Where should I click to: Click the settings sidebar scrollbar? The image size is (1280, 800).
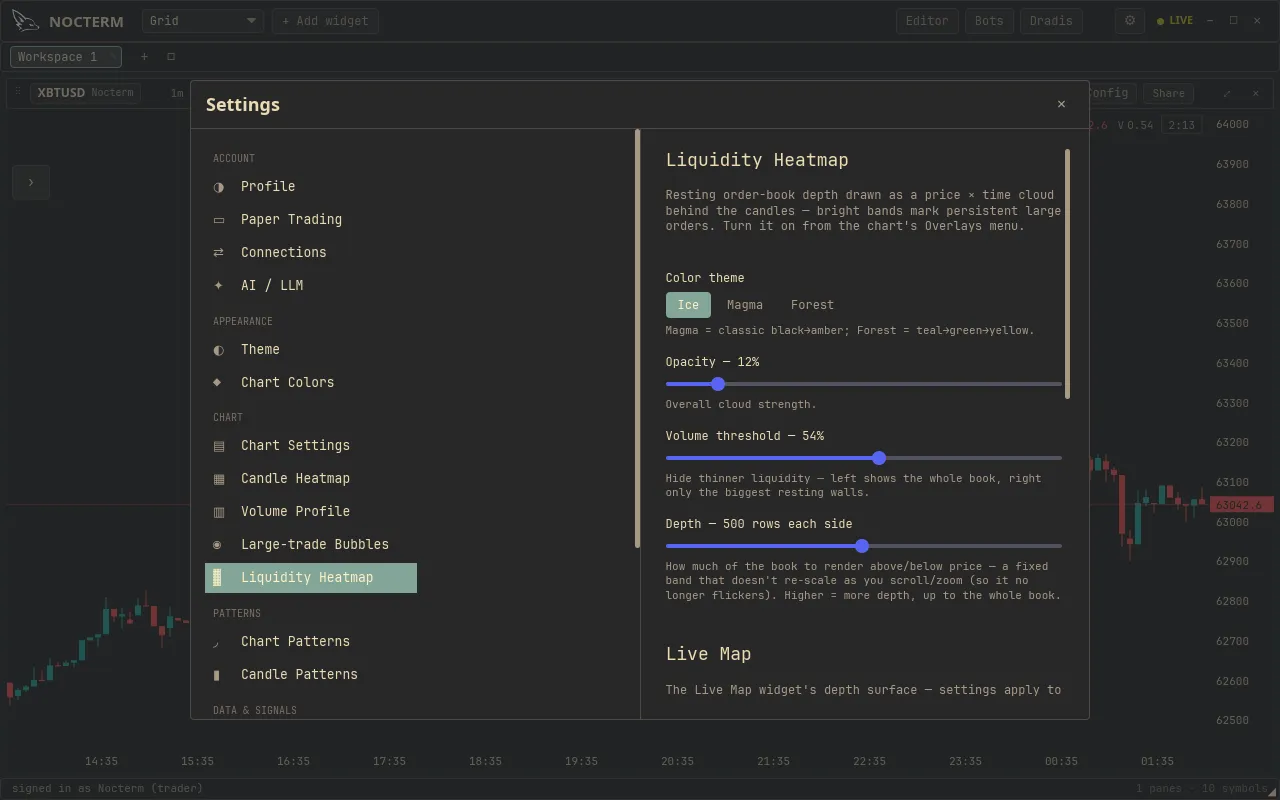tap(637, 339)
